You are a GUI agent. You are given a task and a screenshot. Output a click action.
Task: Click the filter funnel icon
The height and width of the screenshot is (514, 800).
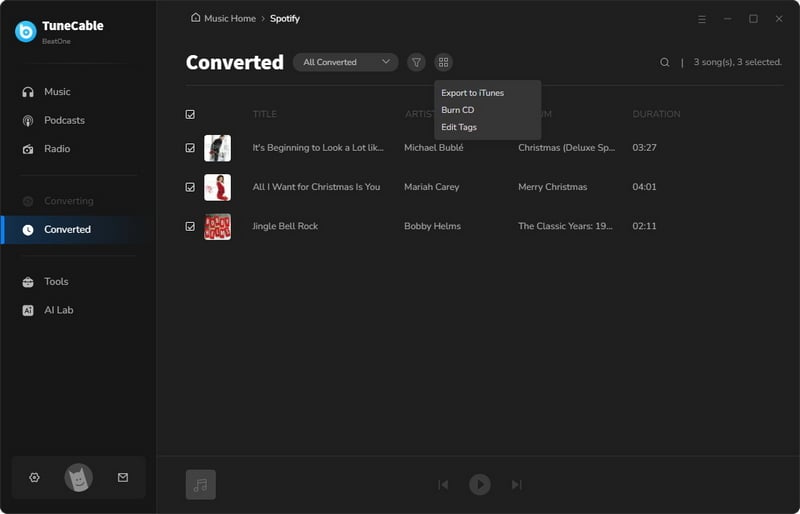click(x=416, y=62)
